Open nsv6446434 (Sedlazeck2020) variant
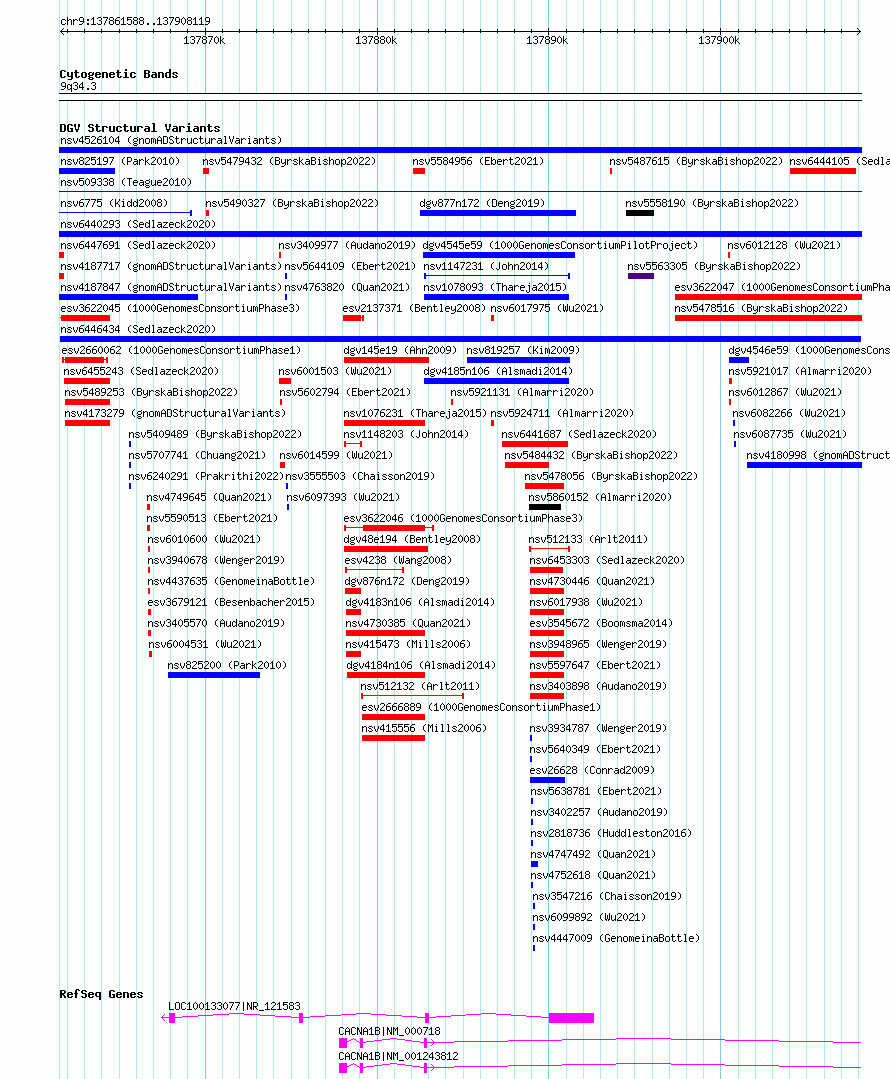This screenshot has height=1079, width=890. 138,329
